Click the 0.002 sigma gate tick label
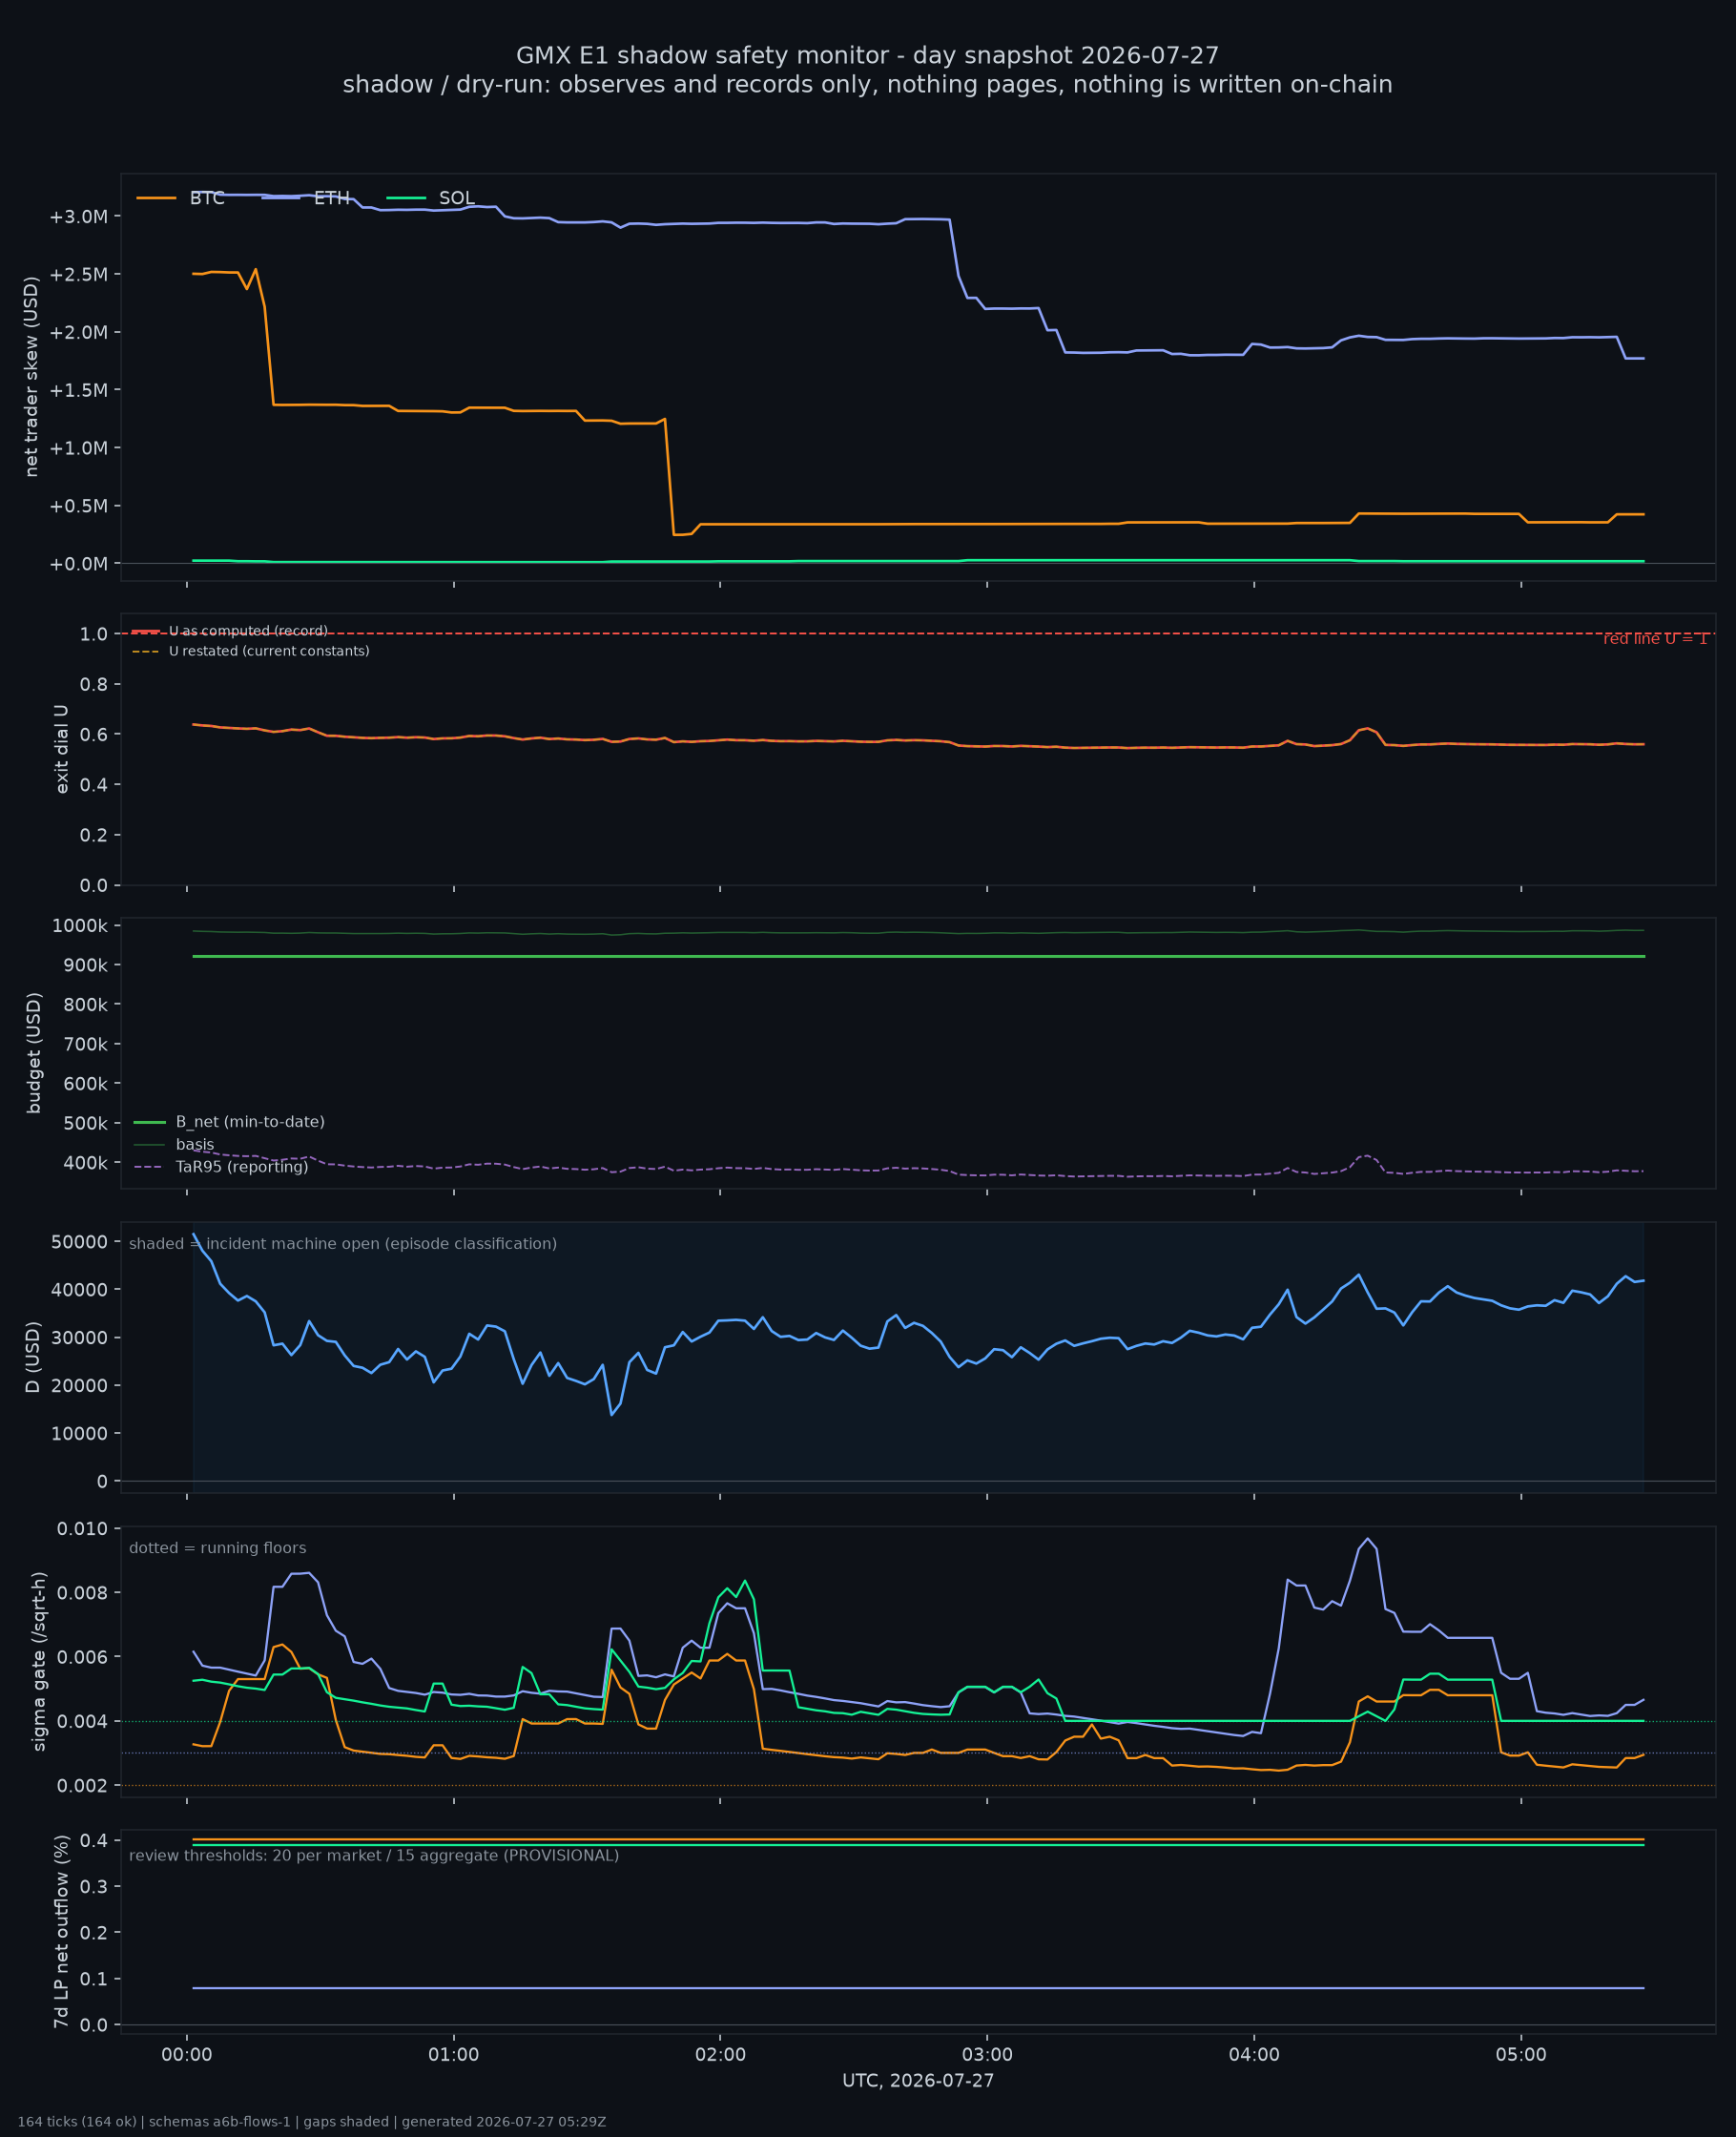This screenshot has width=1736, height=2137. click(82, 1786)
